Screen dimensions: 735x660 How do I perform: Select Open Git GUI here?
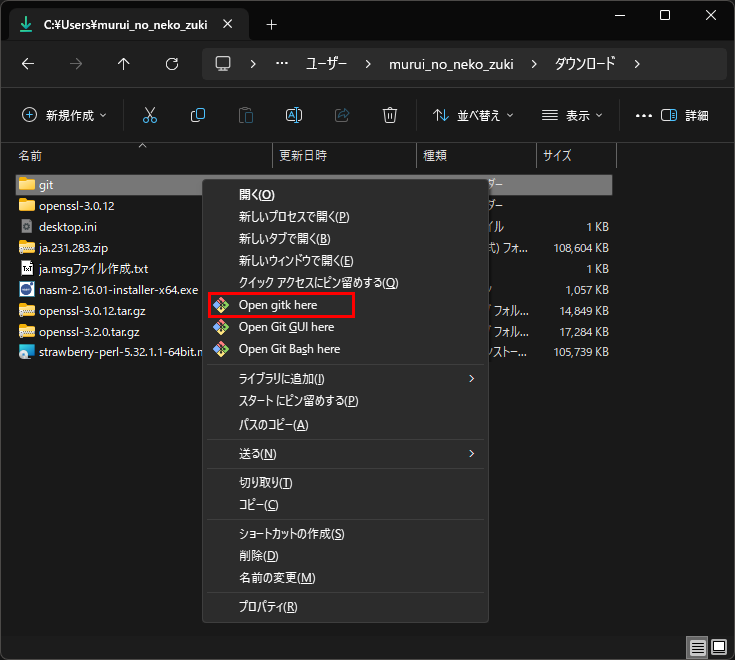345,327
